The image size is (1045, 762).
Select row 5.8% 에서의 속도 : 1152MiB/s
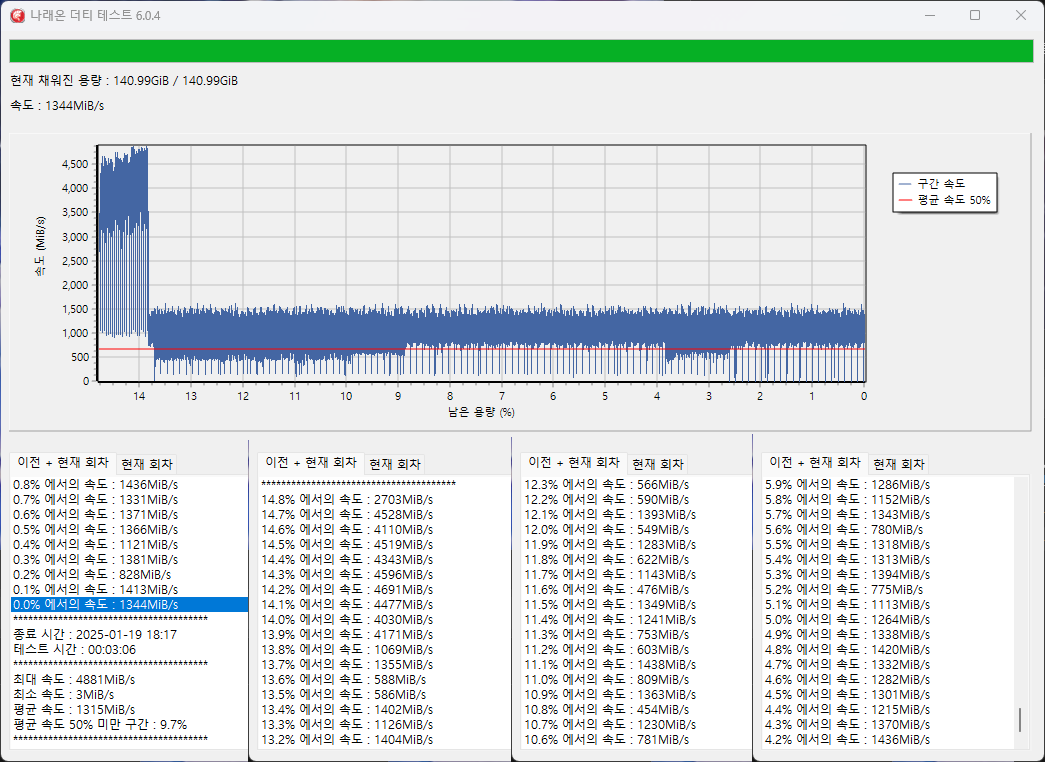pyautogui.click(x=848, y=499)
